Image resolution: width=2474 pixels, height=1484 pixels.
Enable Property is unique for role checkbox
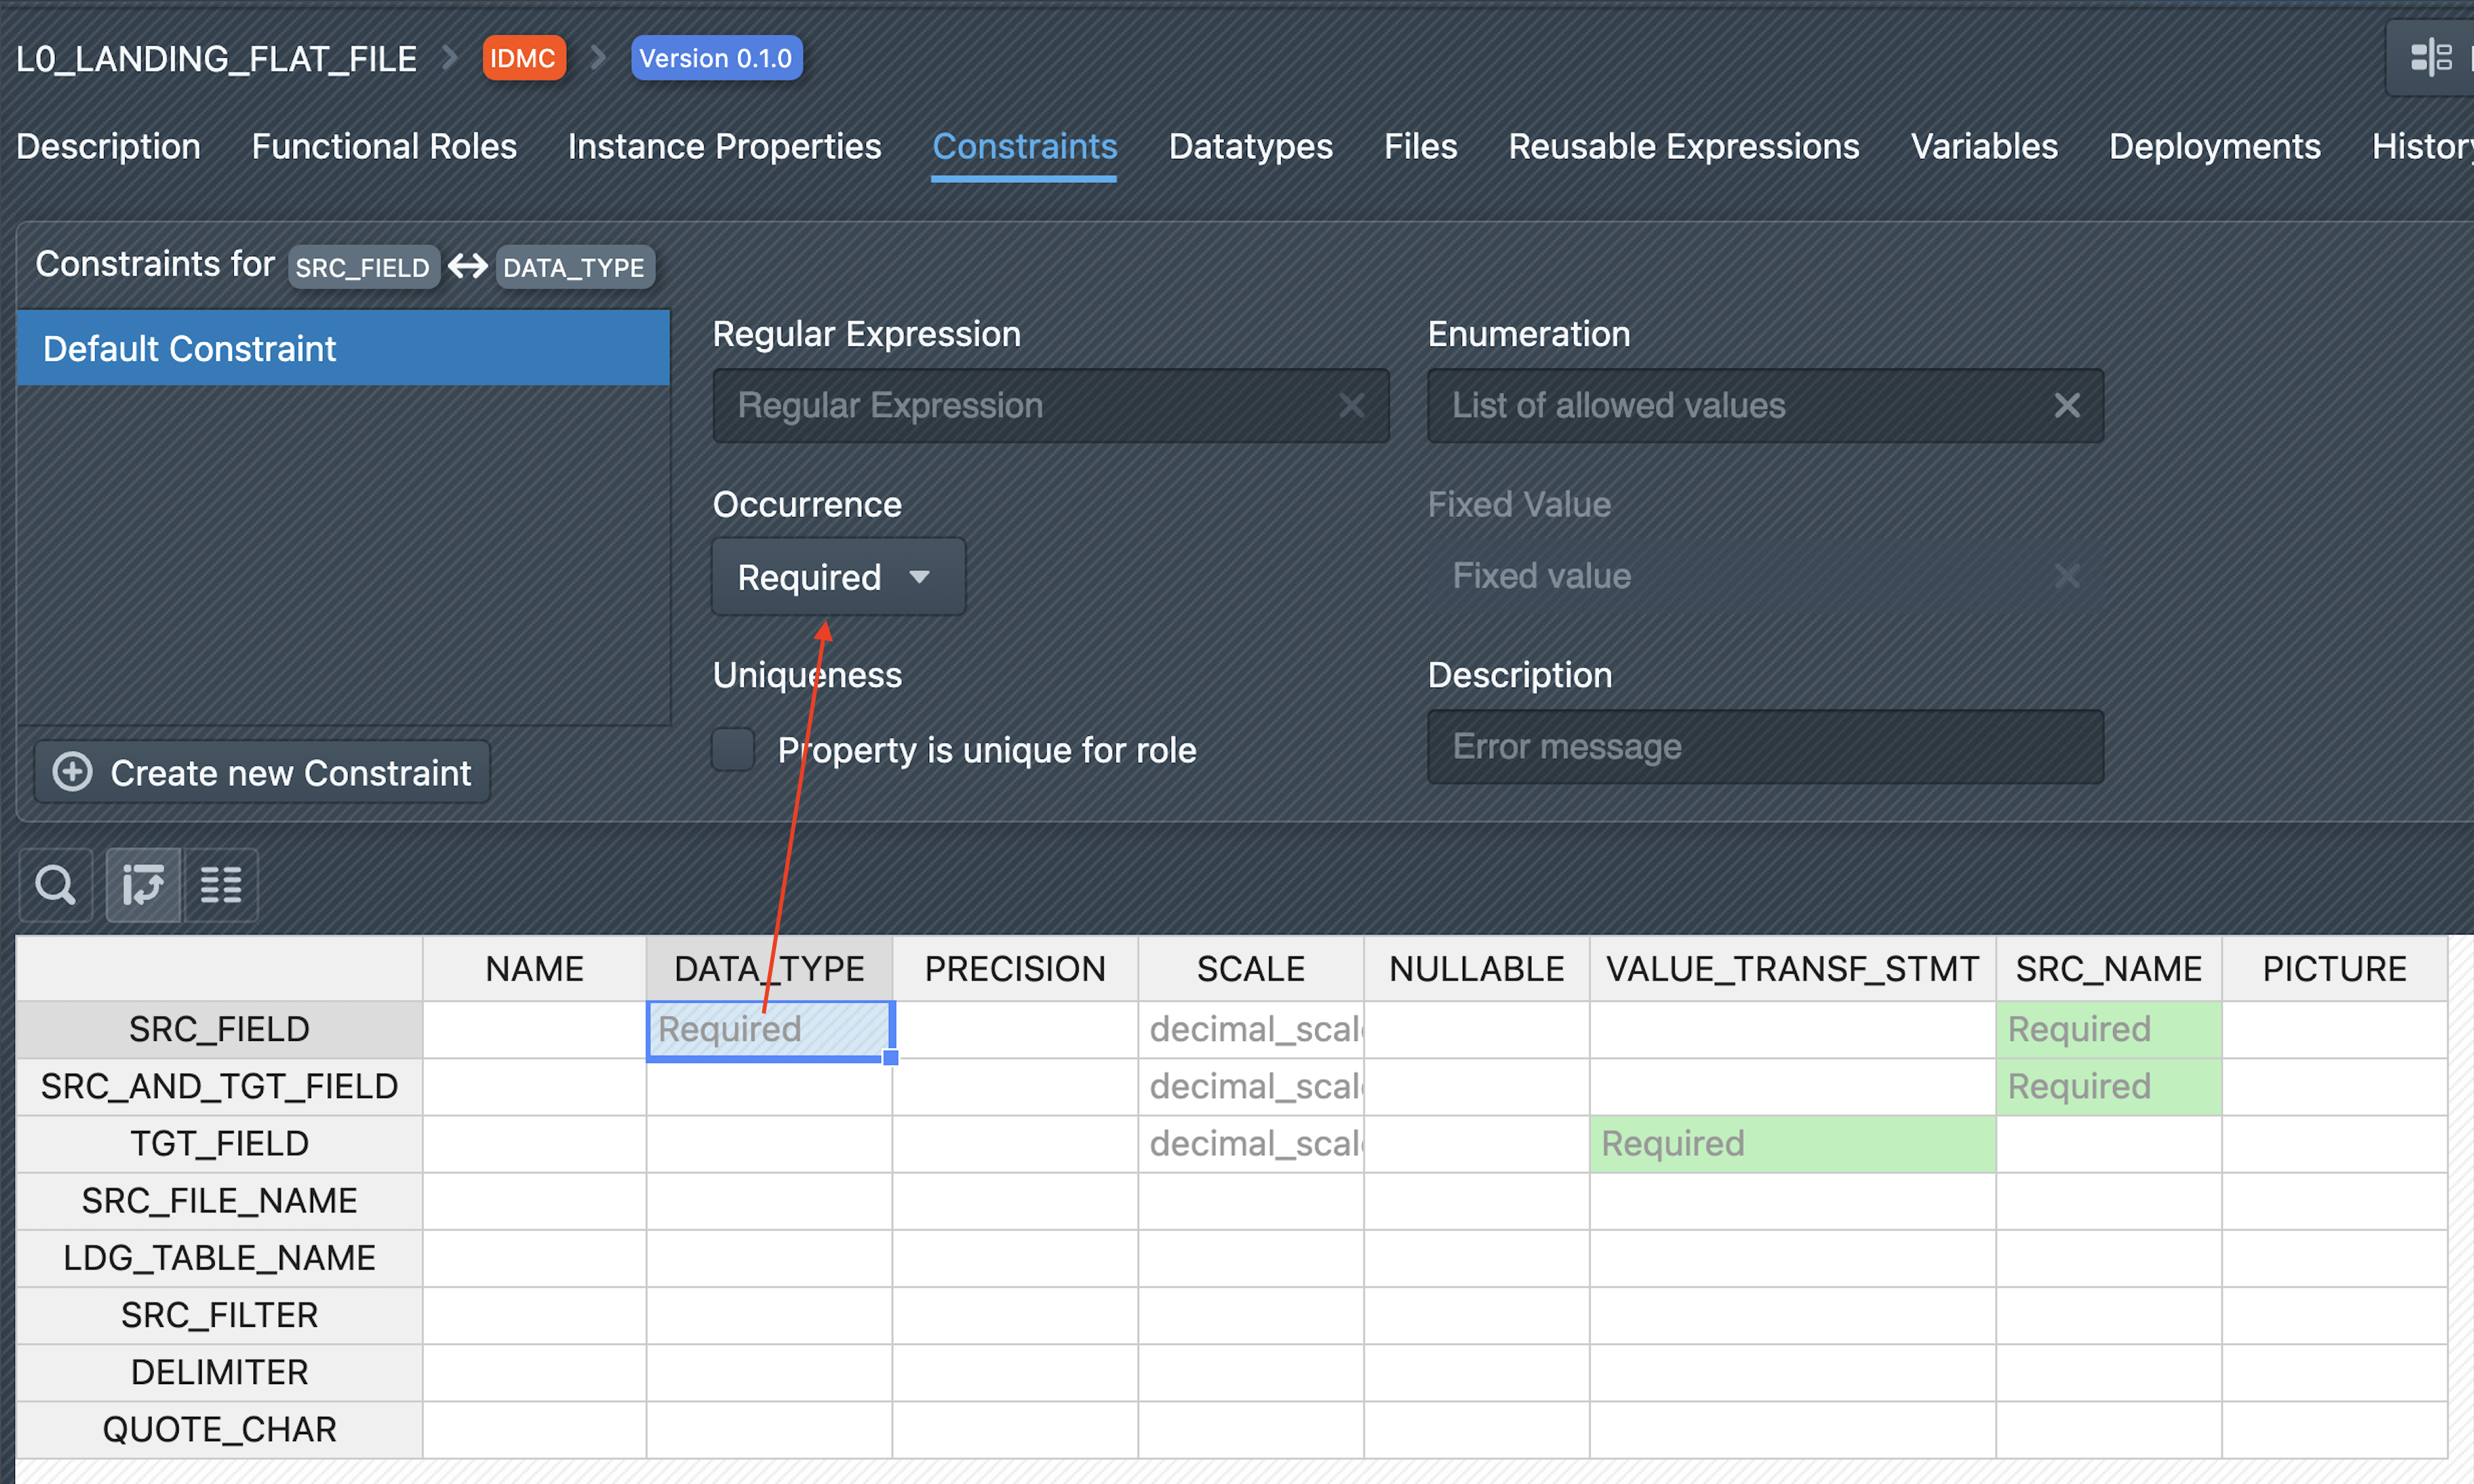click(733, 749)
